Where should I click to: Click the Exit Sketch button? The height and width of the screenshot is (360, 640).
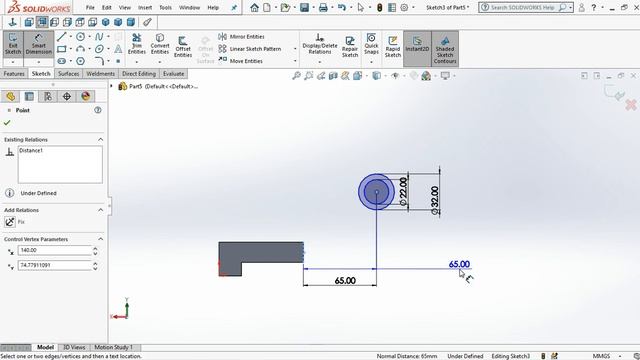(13, 44)
